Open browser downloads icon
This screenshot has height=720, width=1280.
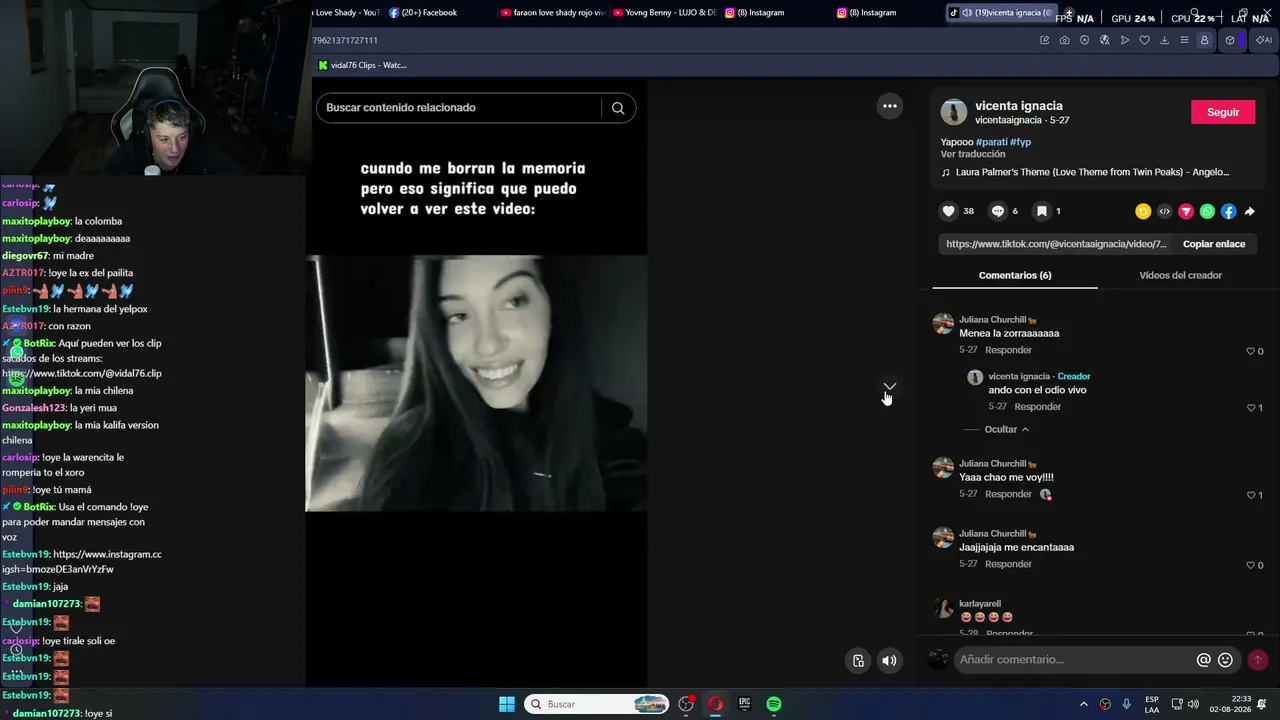click(x=1164, y=40)
